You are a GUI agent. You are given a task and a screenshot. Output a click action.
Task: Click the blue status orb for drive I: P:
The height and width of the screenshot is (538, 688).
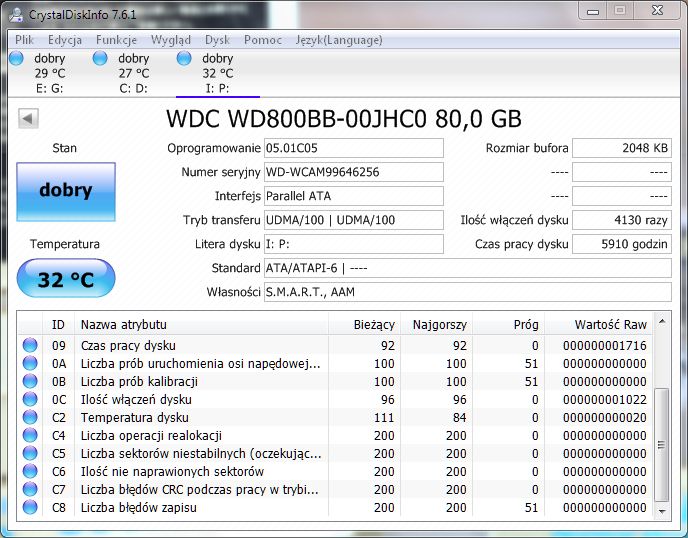184,58
